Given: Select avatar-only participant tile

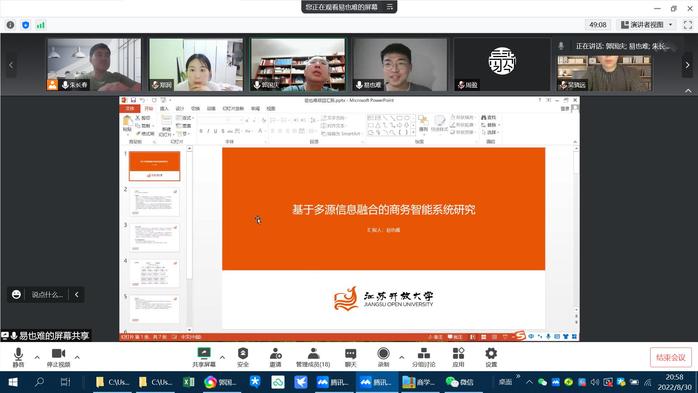Looking at the screenshot, I should pos(502,65).
